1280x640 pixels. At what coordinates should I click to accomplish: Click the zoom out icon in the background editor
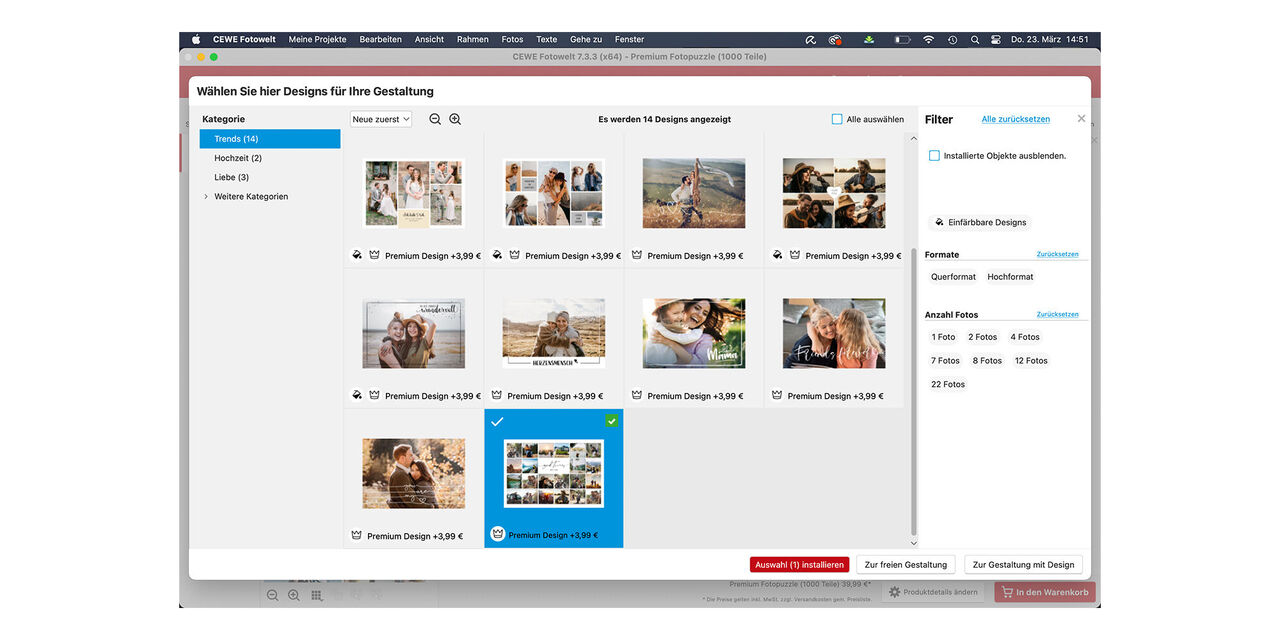pos(272,595)
